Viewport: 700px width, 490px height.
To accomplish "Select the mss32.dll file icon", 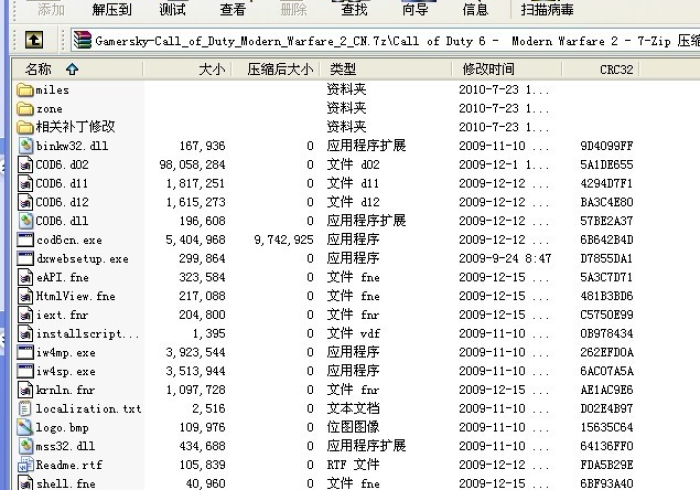I will 25,446.
